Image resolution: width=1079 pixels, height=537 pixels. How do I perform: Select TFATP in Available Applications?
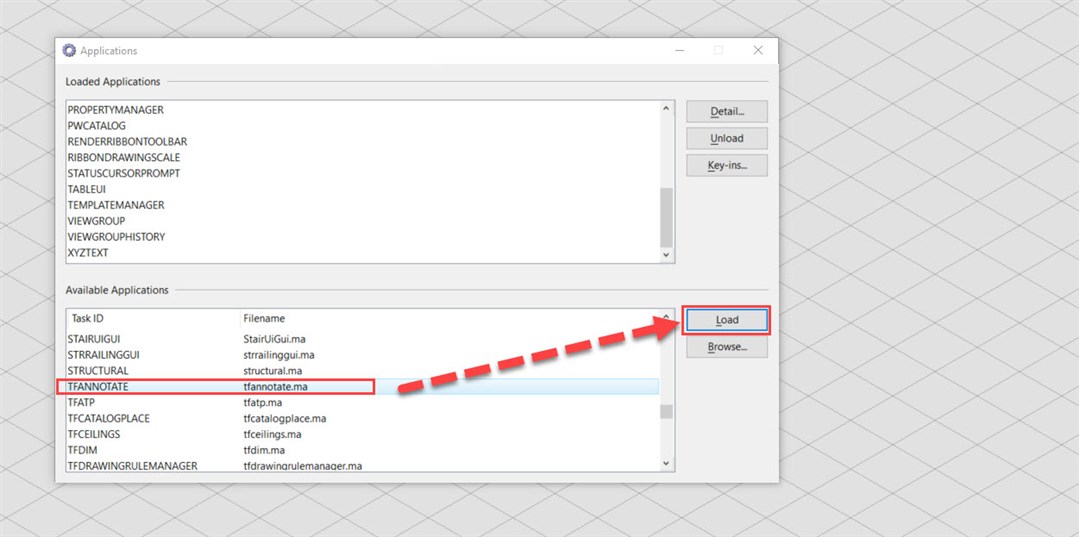(x=362, y=403)
